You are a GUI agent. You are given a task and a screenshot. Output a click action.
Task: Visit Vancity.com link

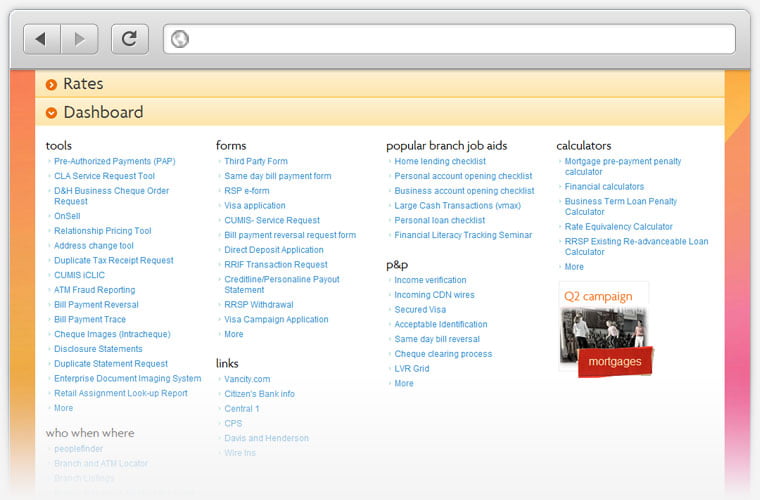pyautogui.click(x=247, y=379)
